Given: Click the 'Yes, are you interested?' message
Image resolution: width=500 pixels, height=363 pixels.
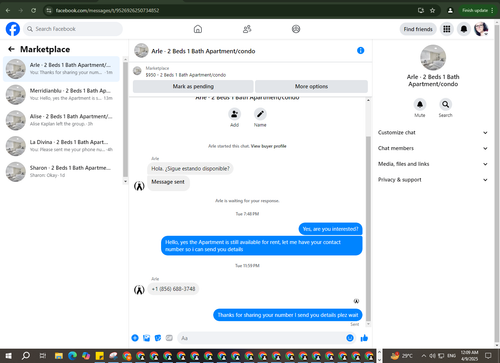Looking at the screenshot, I should pyautogui.click(x=330, y=229).
